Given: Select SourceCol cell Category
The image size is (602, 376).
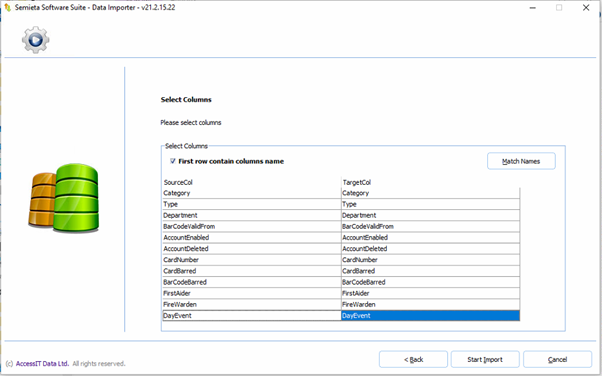Looking at the screenshot, I should 252,193.
